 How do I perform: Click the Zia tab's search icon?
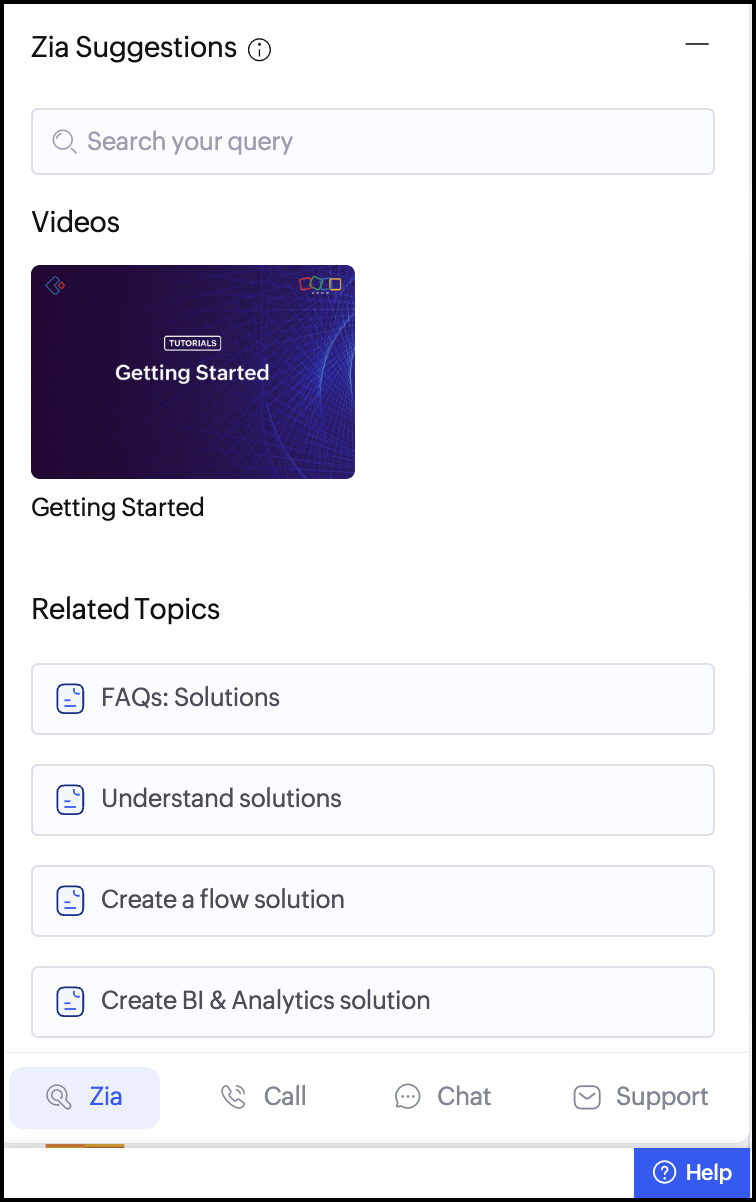(x=59, y=1097)
